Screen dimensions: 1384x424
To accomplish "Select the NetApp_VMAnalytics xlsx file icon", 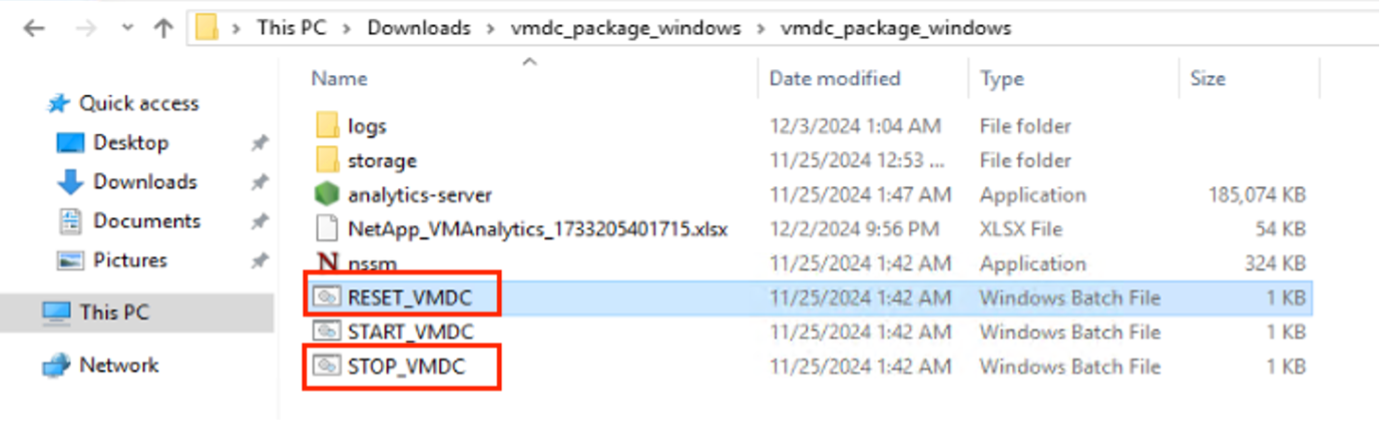I will point(327,229).
